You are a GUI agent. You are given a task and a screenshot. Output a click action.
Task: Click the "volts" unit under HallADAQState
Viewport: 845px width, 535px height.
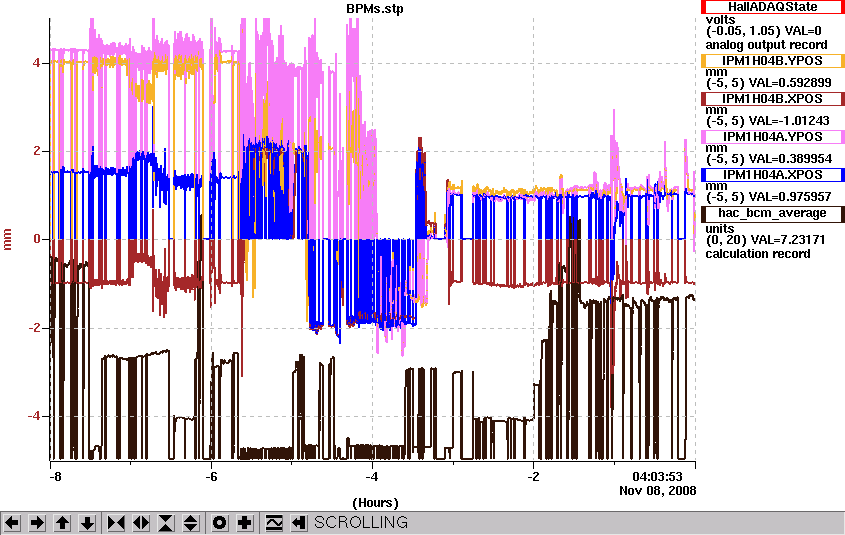click(x=721, y=20)
